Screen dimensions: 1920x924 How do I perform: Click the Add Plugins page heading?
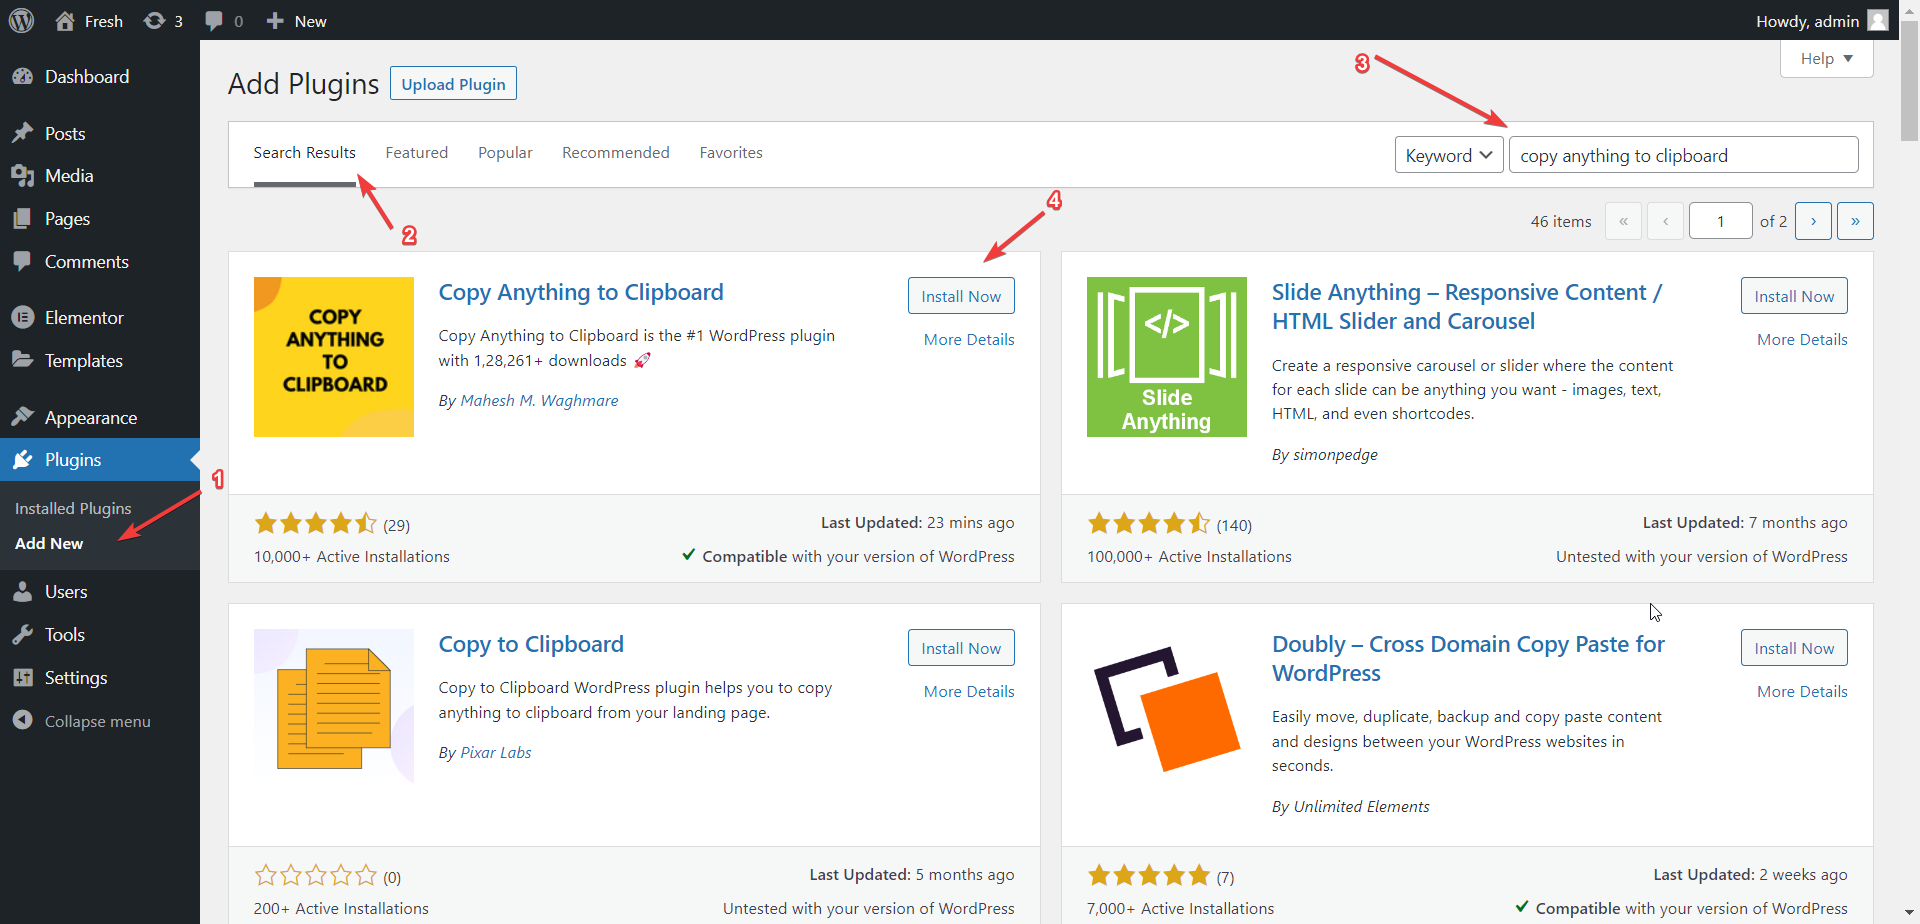coord(303,84)
